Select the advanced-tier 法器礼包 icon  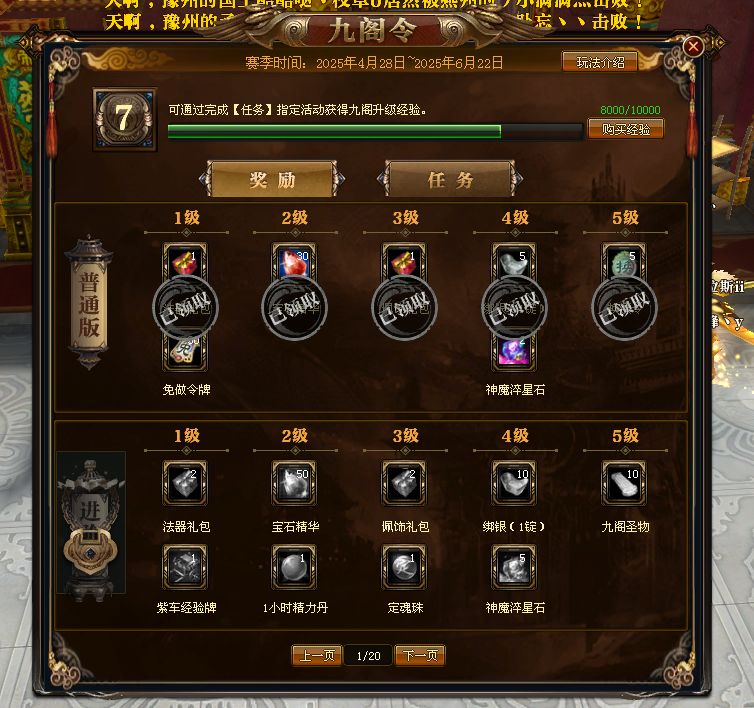[185, 483]
